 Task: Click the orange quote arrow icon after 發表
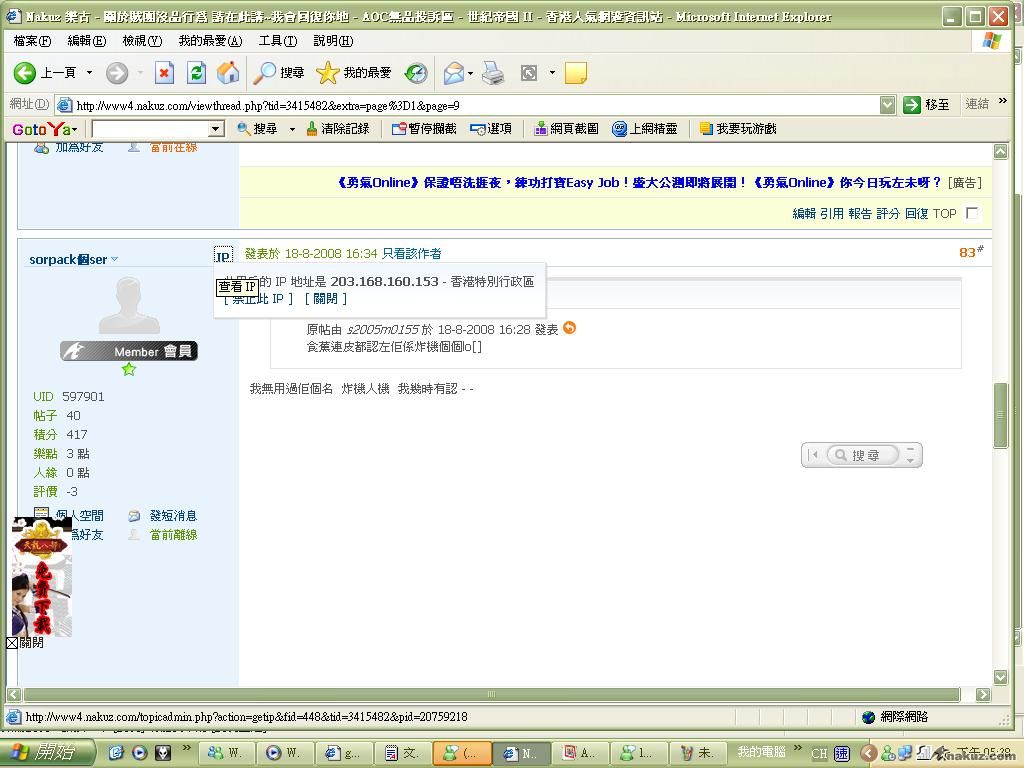coord(569,328)
